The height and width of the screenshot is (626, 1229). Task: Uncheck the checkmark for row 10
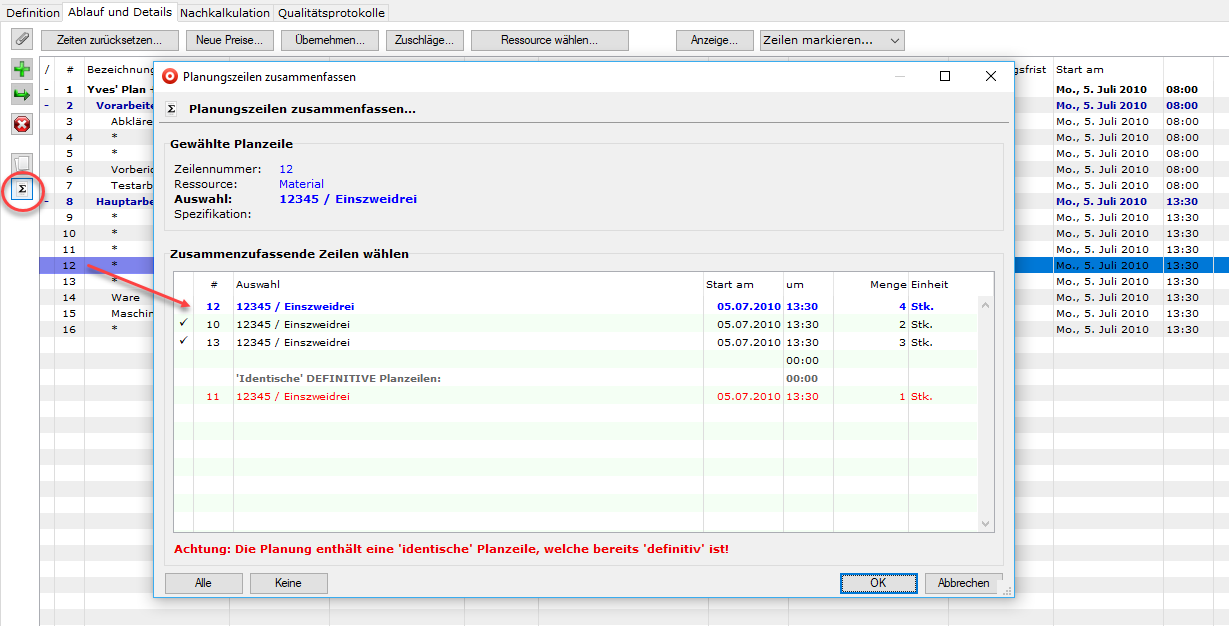[x=183, y=324]
